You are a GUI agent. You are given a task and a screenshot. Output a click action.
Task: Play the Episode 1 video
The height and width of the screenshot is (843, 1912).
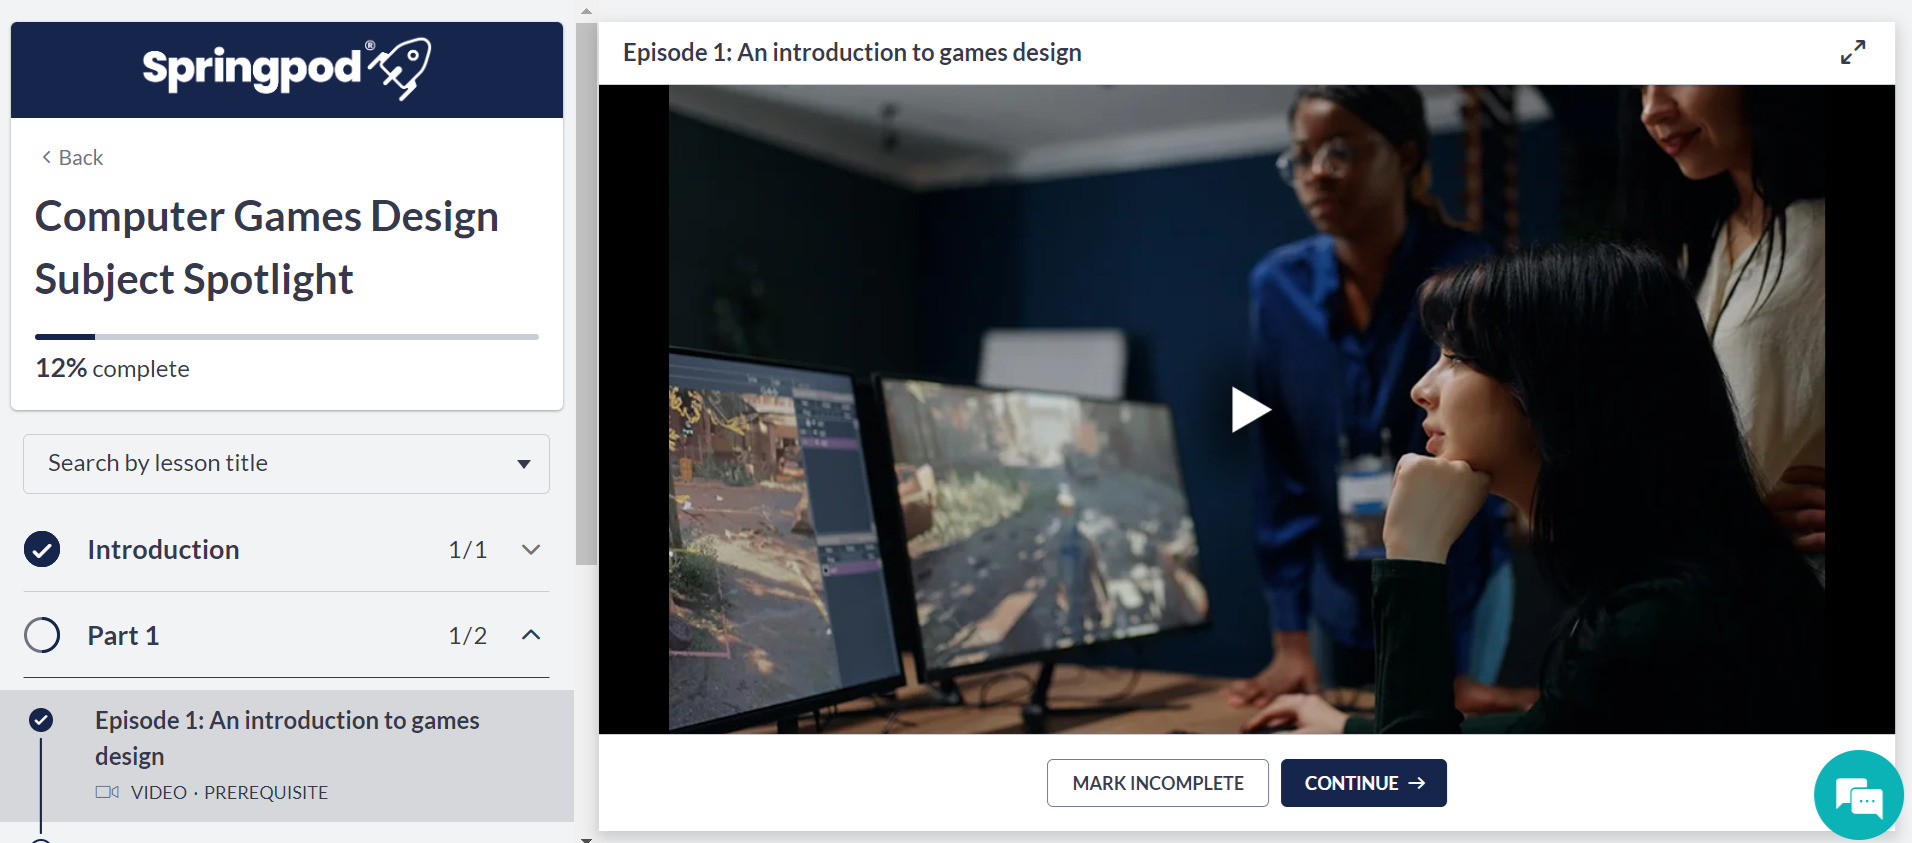[1248, 409]
